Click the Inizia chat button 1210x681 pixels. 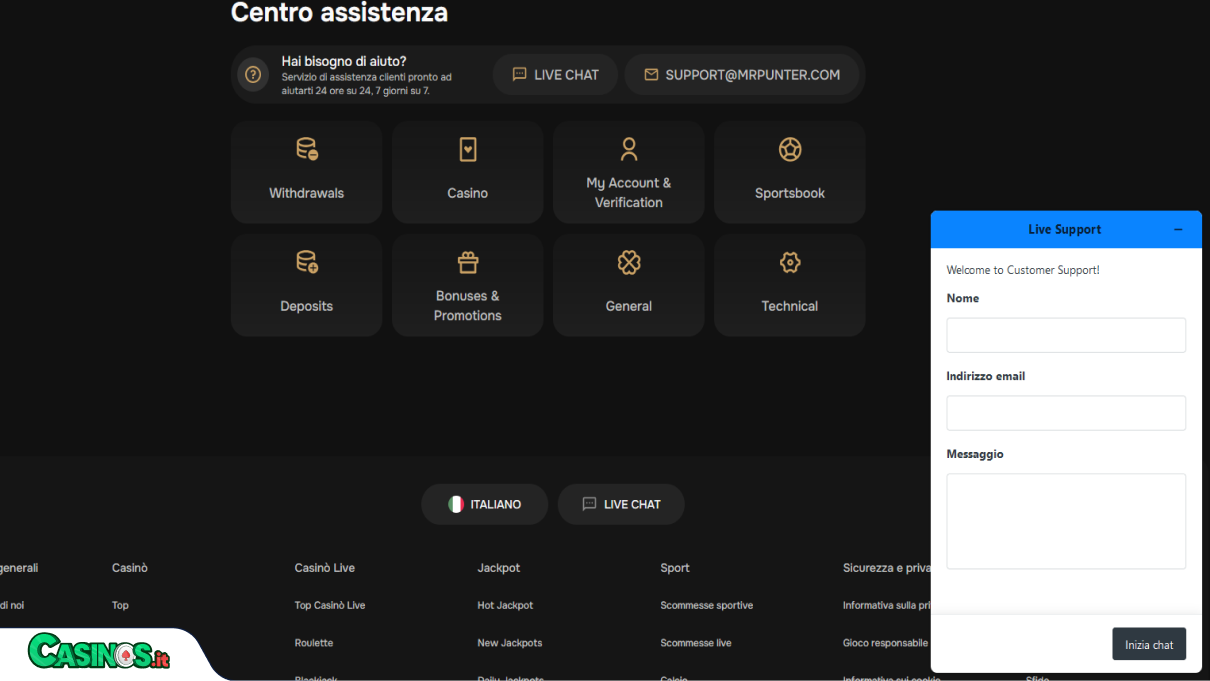(1149, 644)
